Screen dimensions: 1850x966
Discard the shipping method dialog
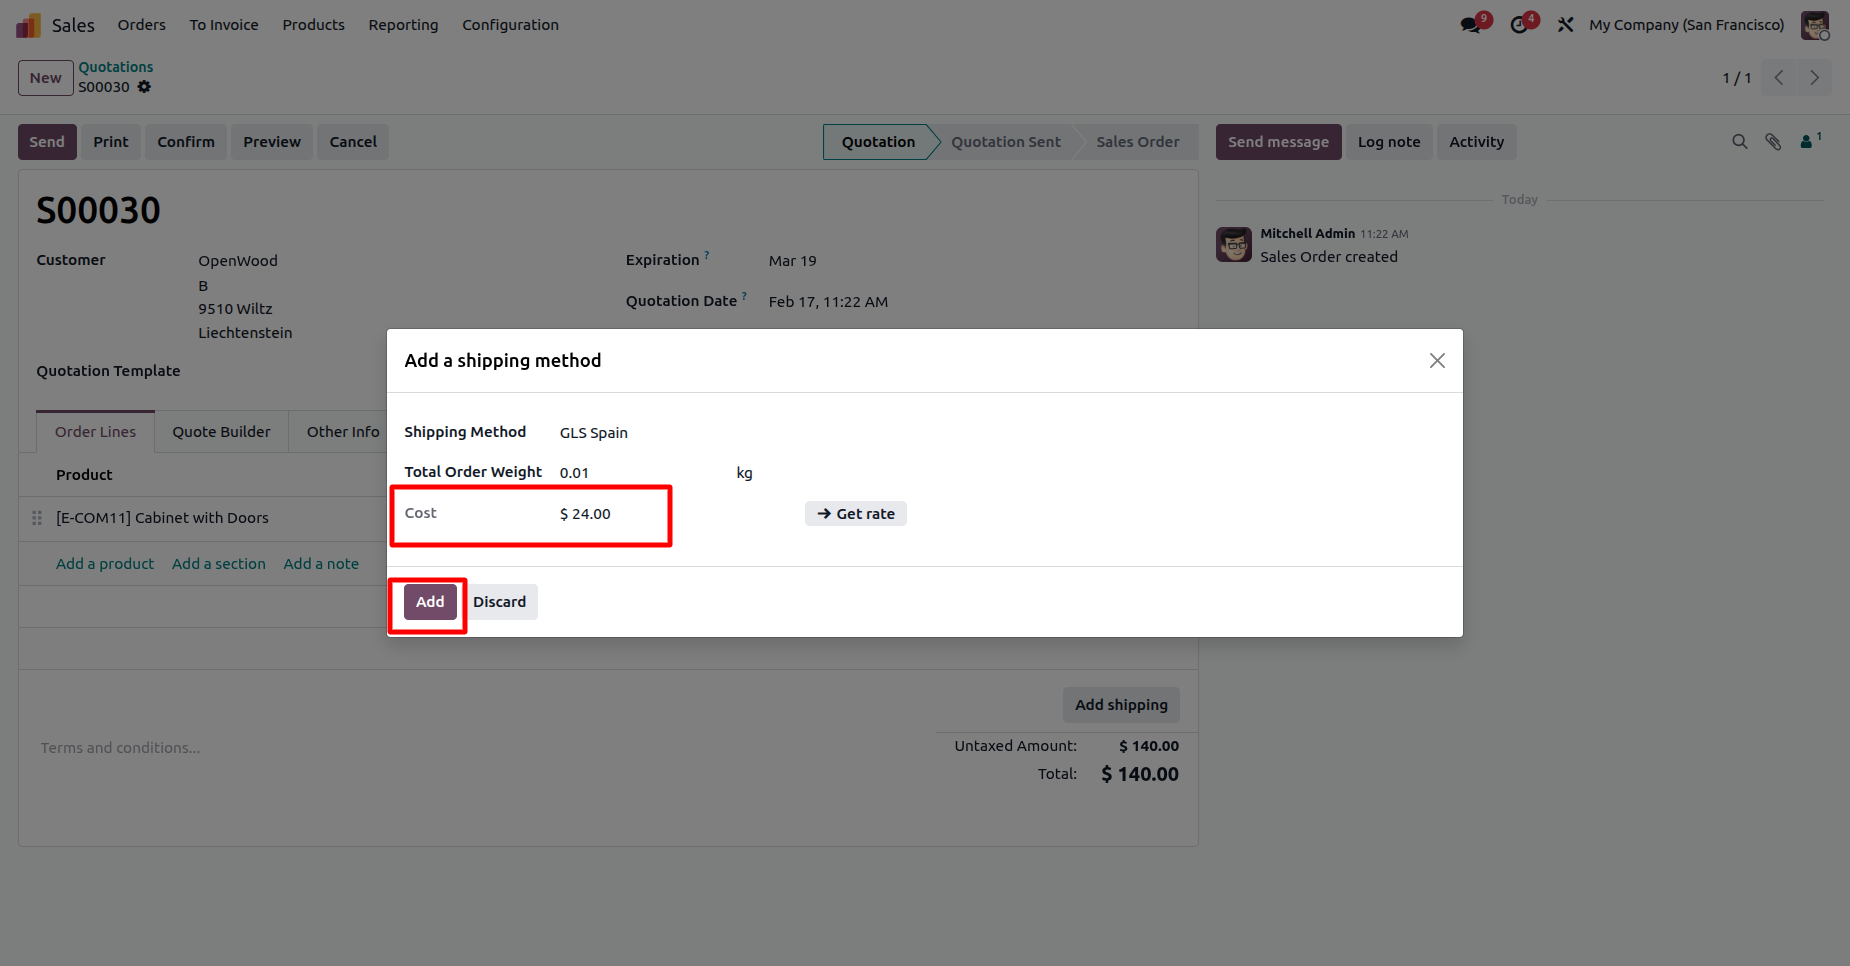(499, 602)
